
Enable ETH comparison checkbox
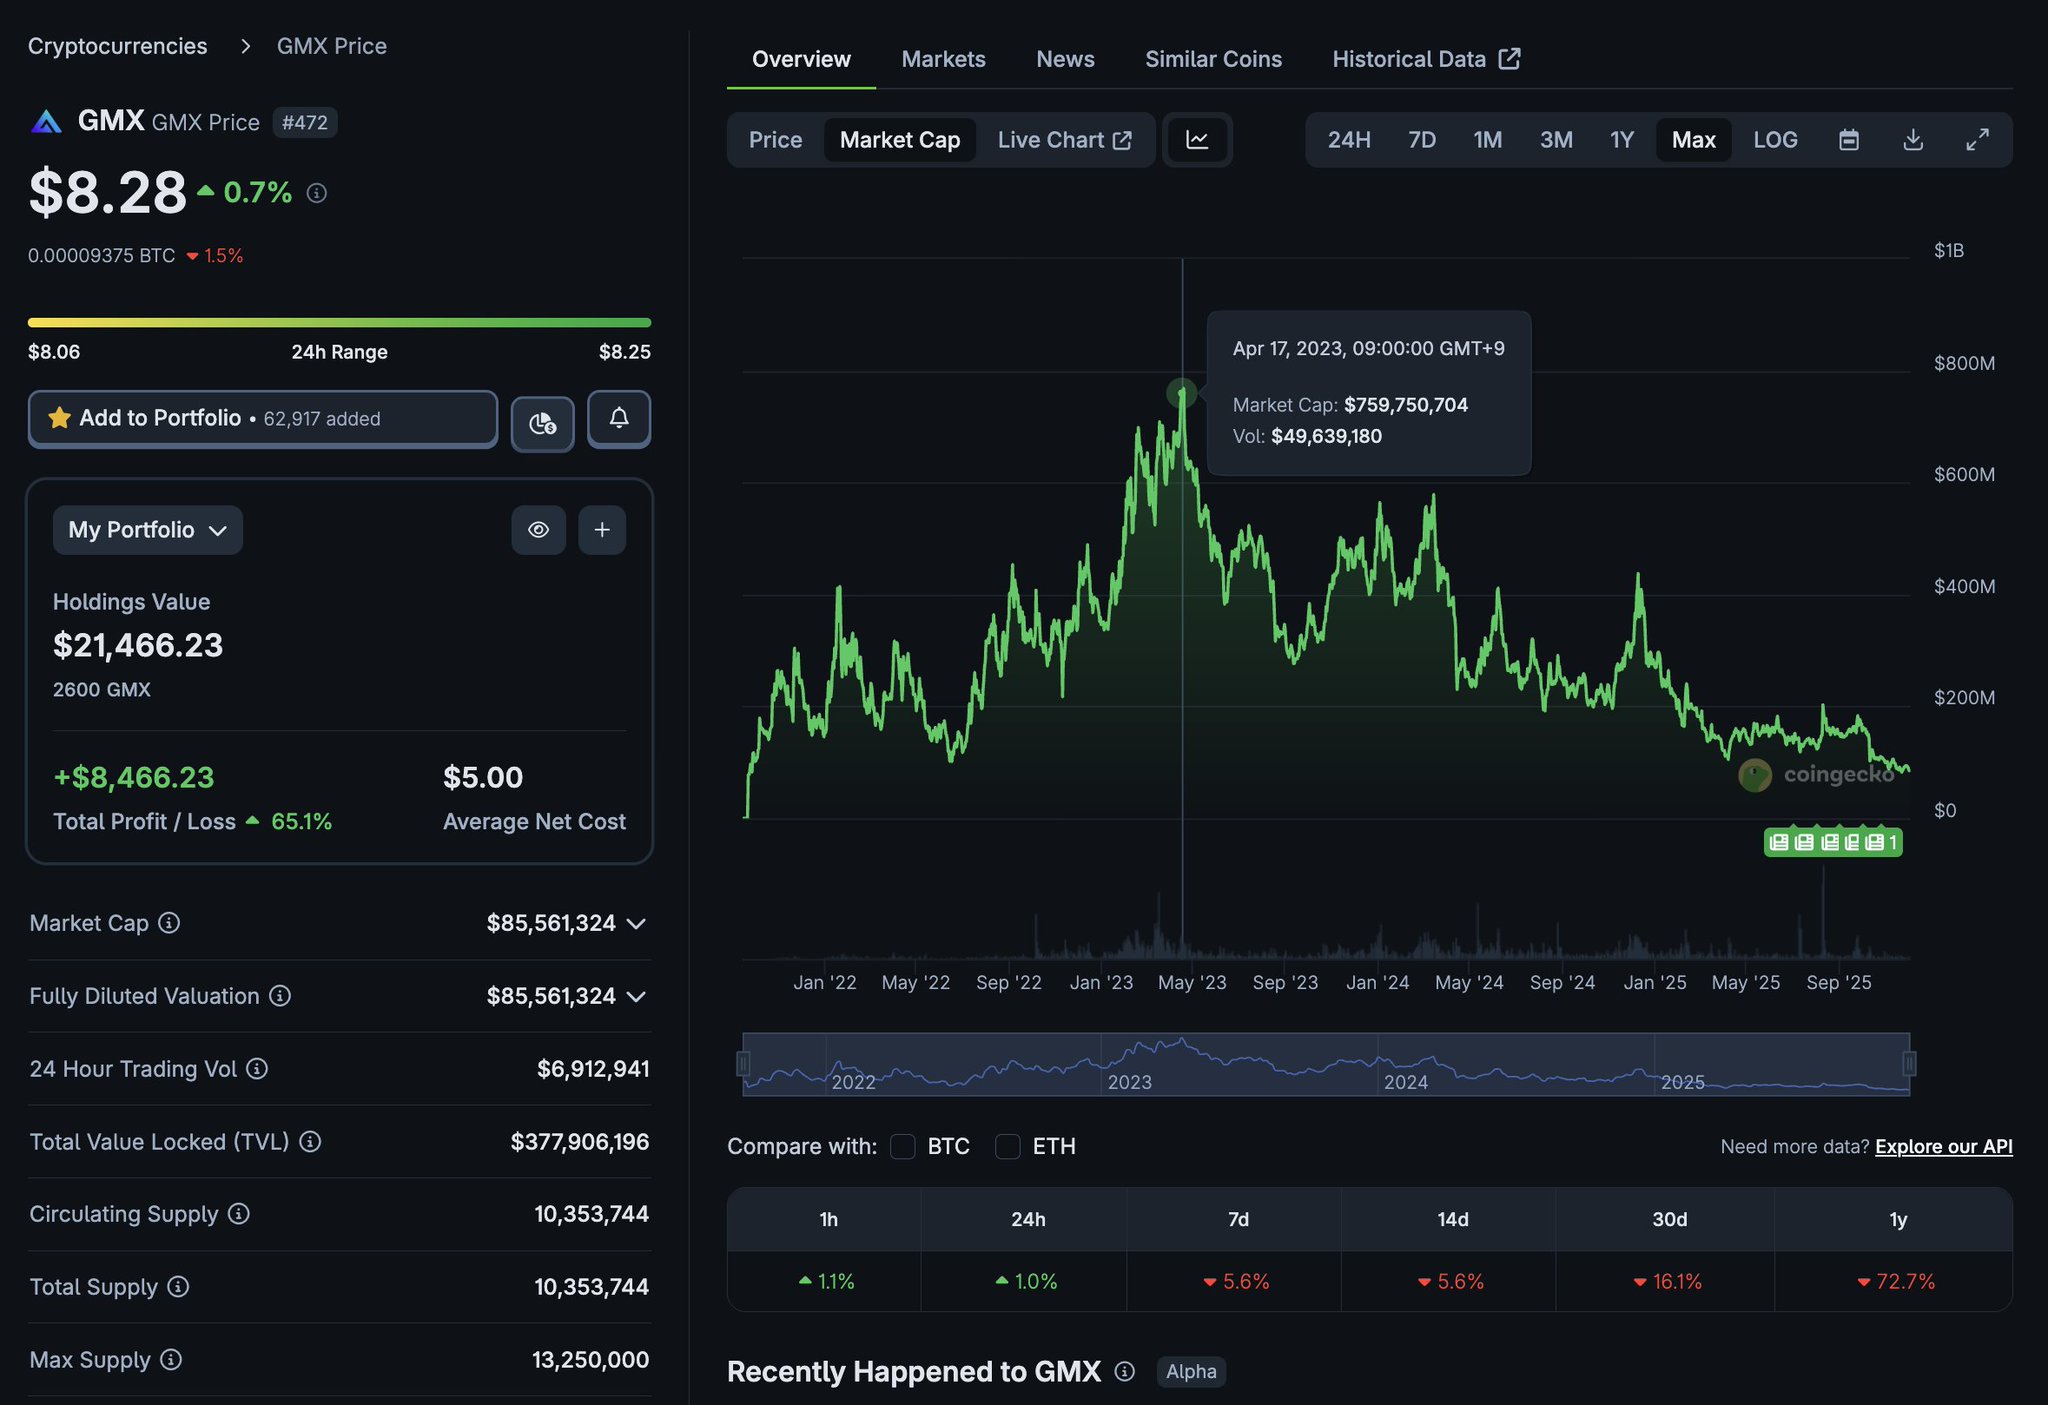1008,1146
